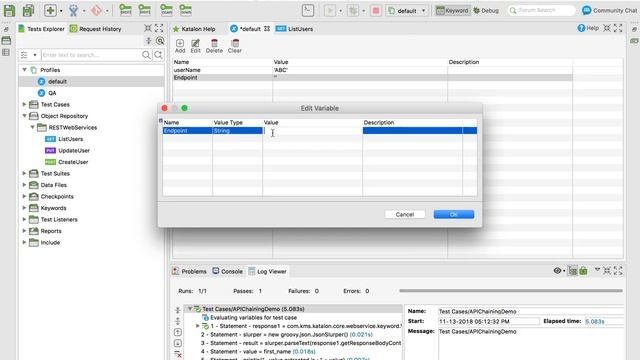Expand the Include folder
Image resolution: width=640 pixels, height=360 pixels.
(x=24, y=242)
